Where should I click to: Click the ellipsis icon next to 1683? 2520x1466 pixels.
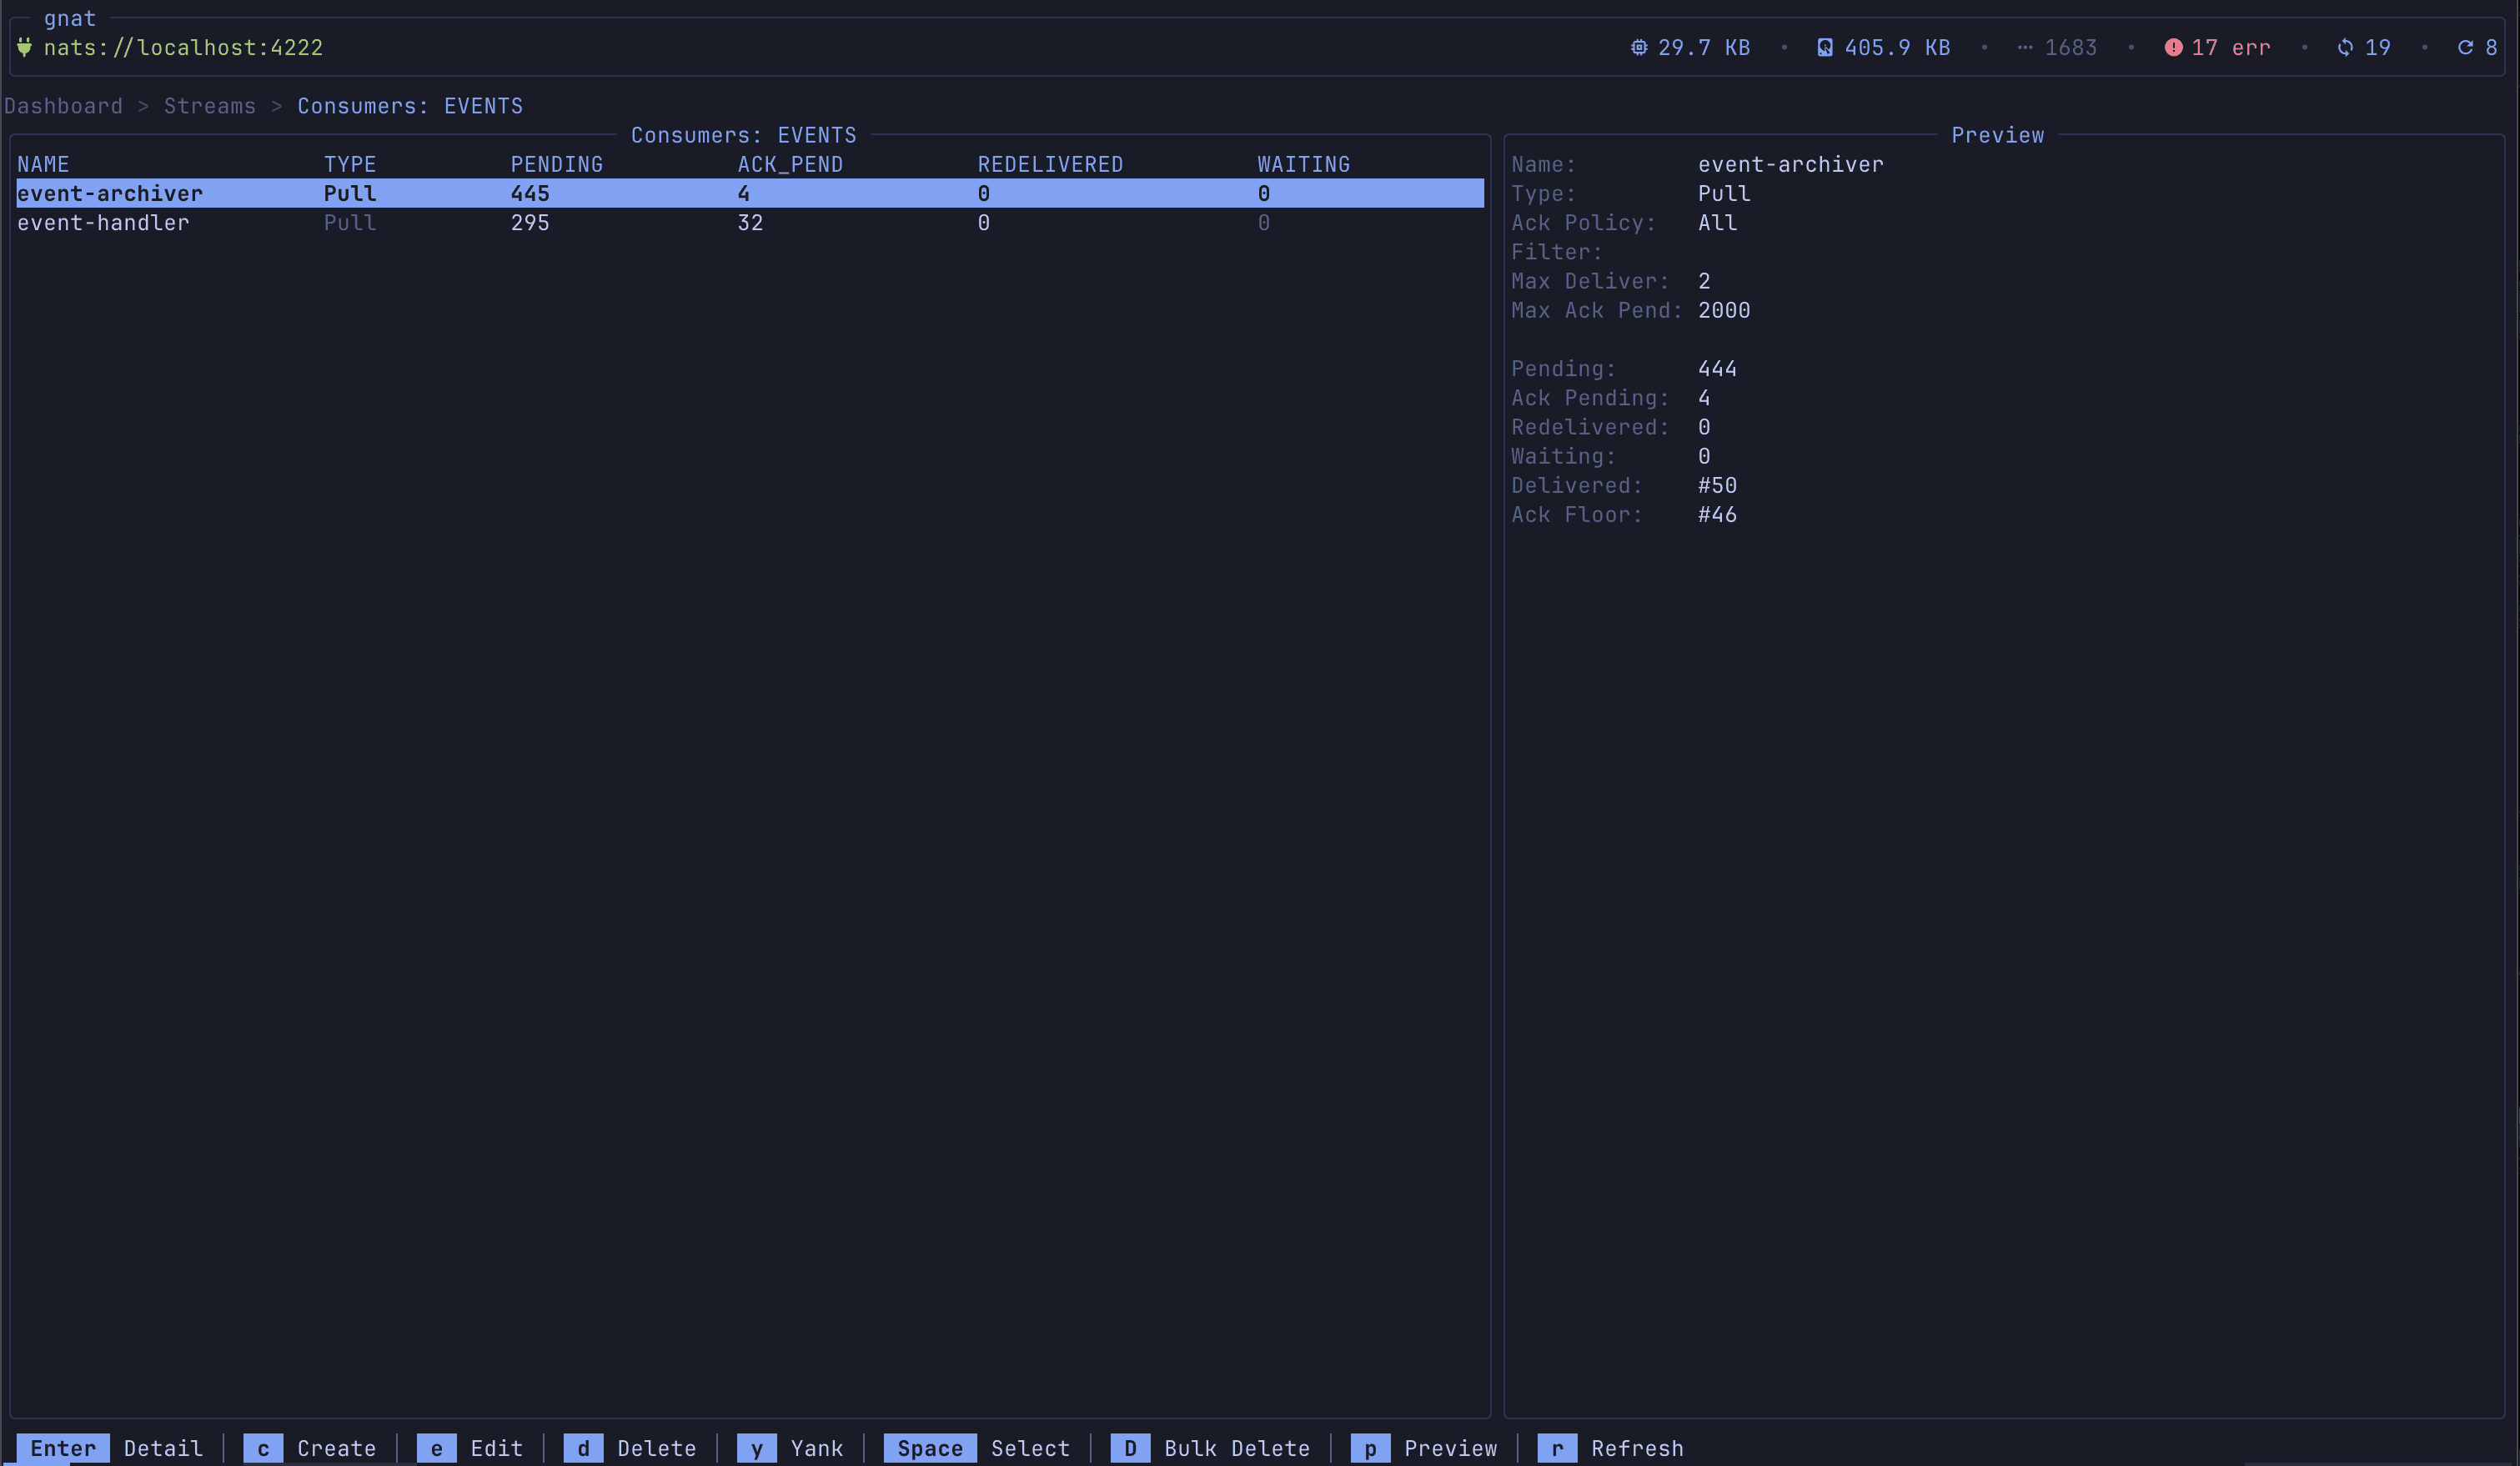[x=2024, y=47]
